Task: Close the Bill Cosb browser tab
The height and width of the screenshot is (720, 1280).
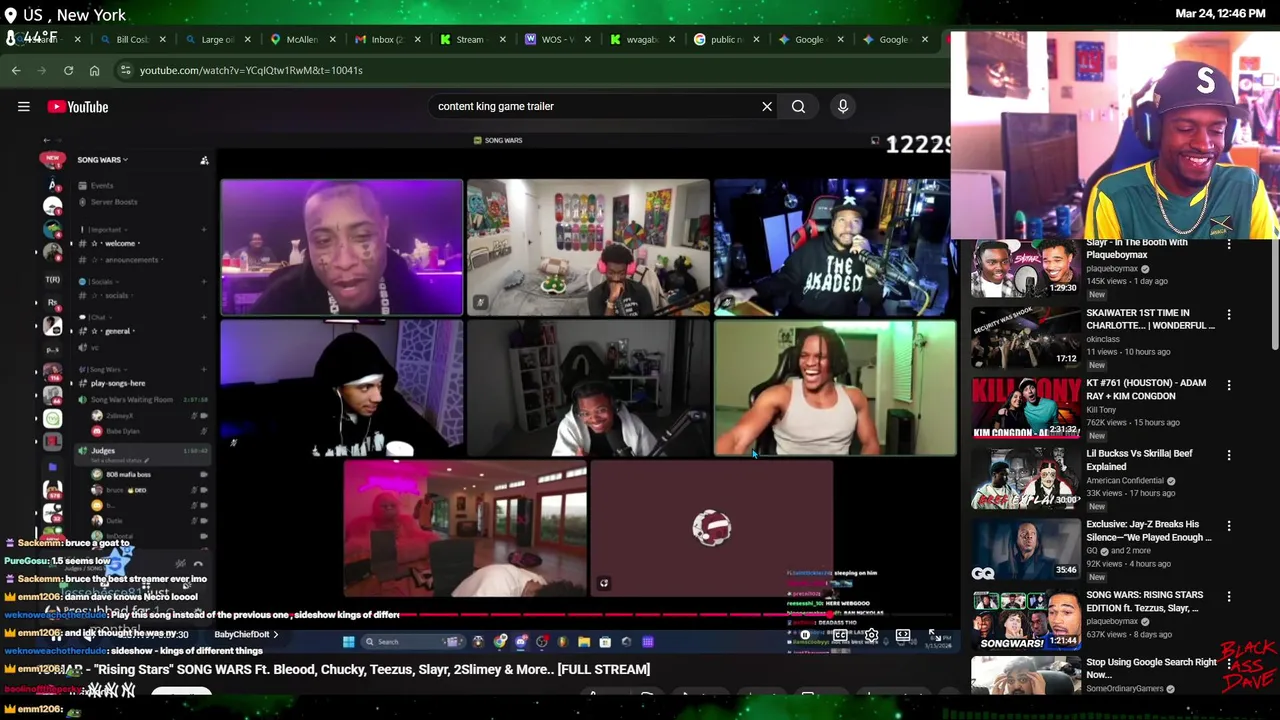Action: tap(162, 40)
